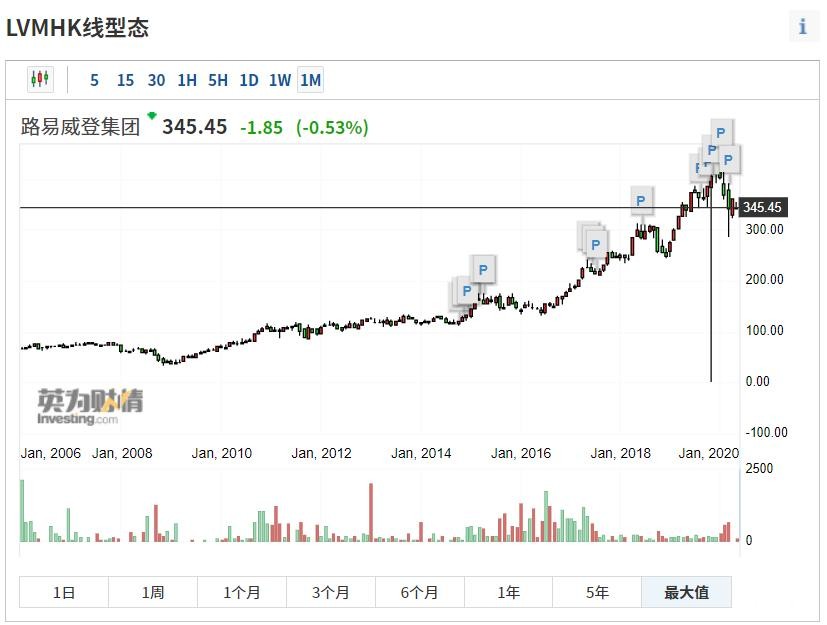The width and height of the screenshot is (827, 625).
Task: Choose the 1D interval
Action: click(249, 80)
